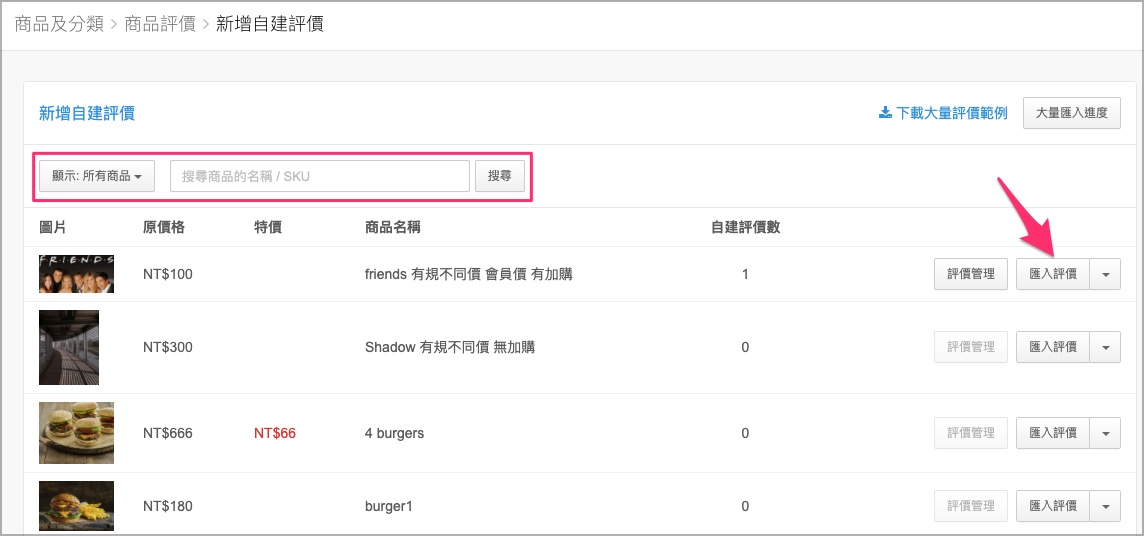Open the dropdown arrow in 4 burgers row
The width and height of the screenshot is (1144, 536).
[1105, 433]
